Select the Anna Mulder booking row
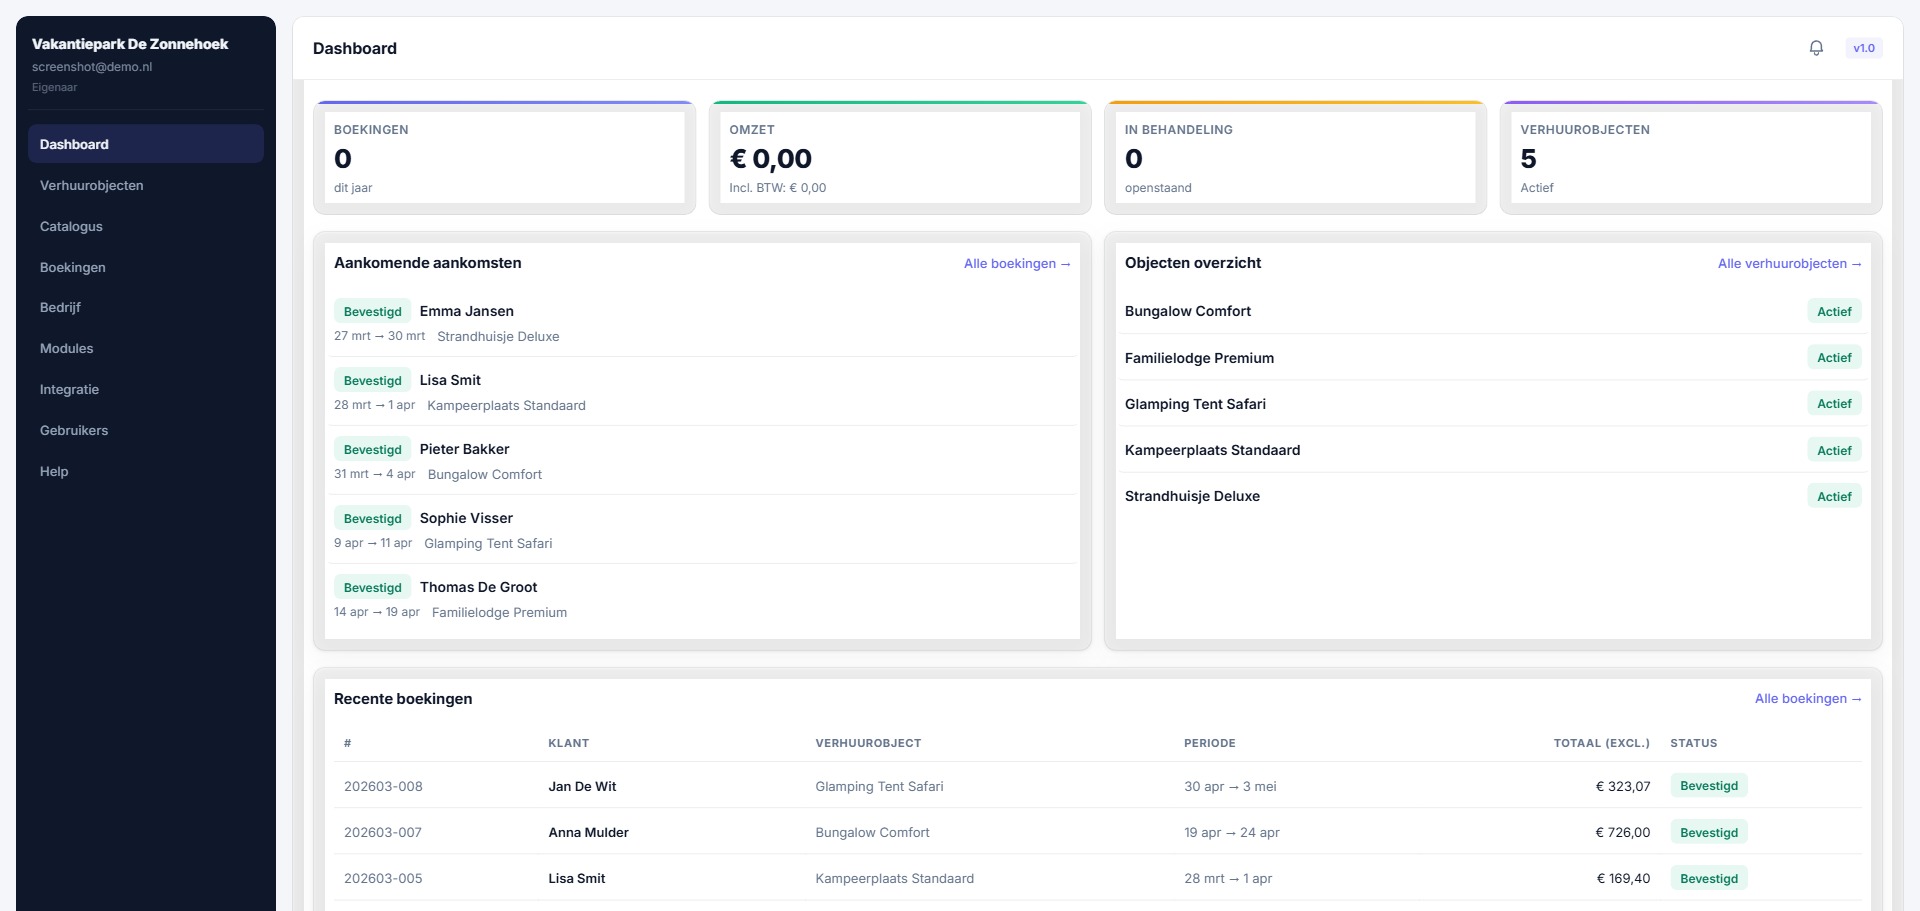1920x911 pixels. 588,832
